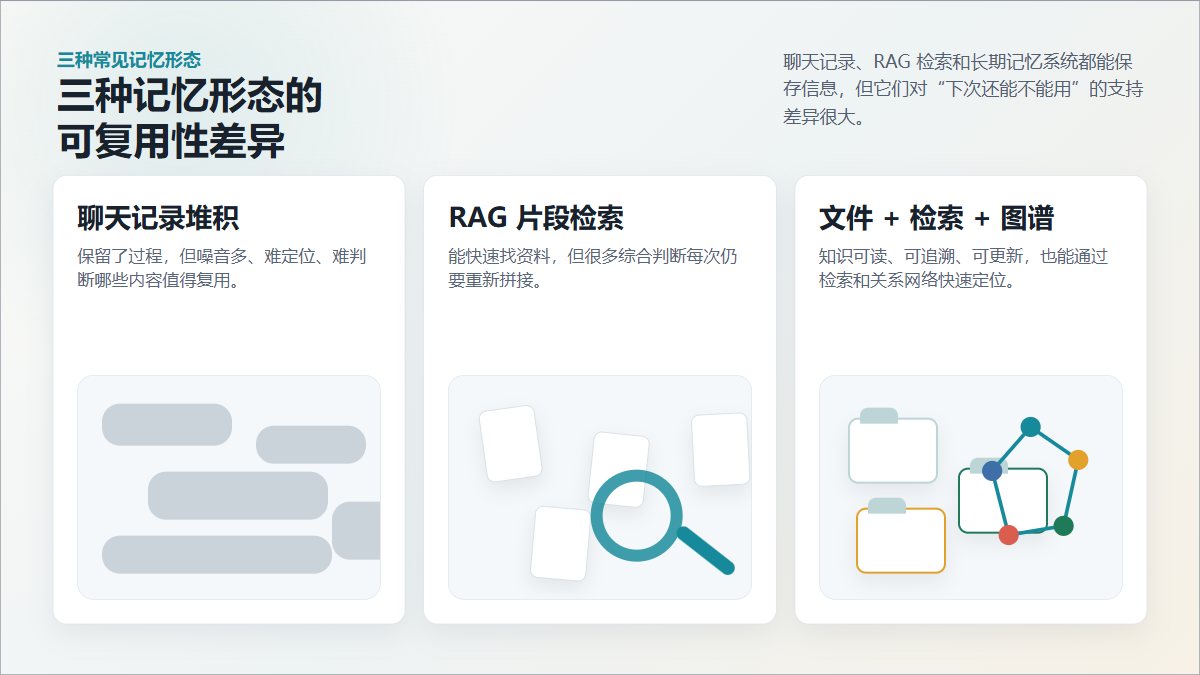Click the red graph node
The width and height of the screenshot is (1200, 675).
(1008, 535)
